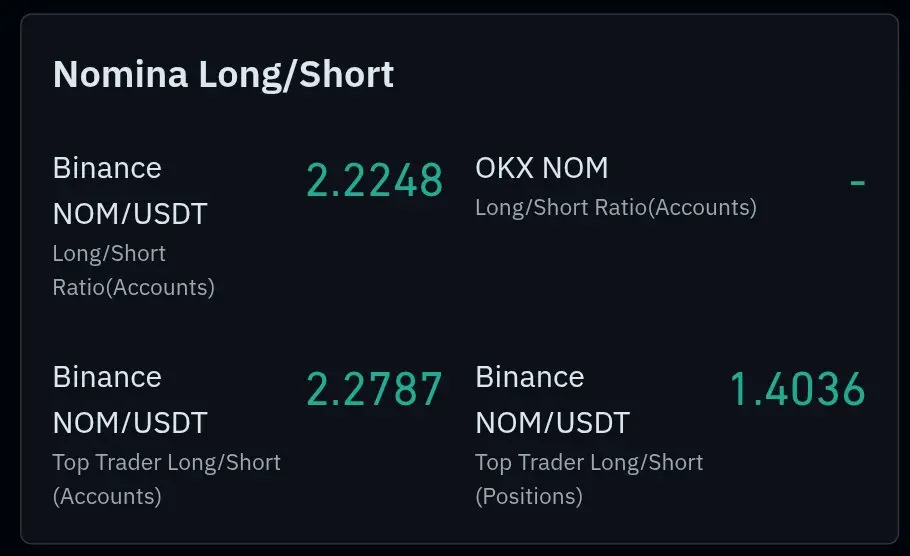
Task: Select the 2.2787 top trader accounts value
Action: (374, 389)
